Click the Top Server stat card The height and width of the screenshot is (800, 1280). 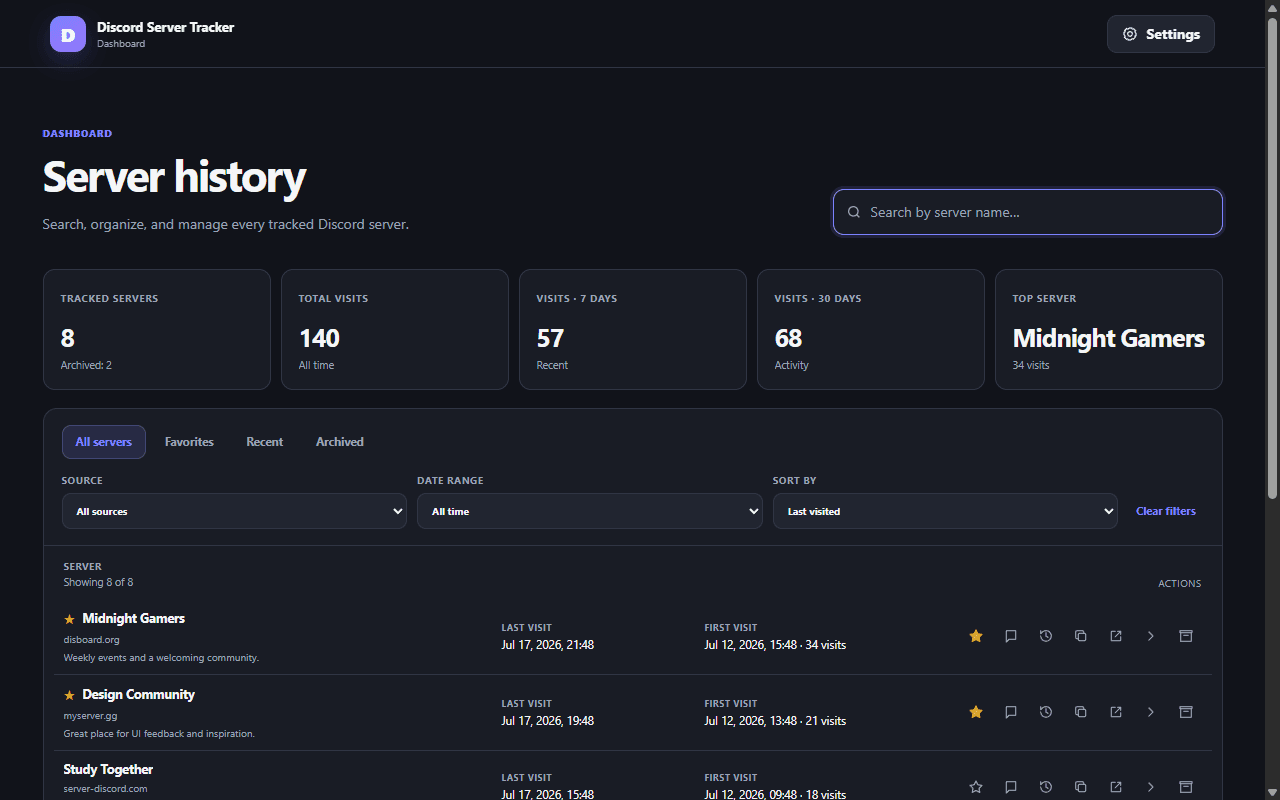pos(1109,329)
